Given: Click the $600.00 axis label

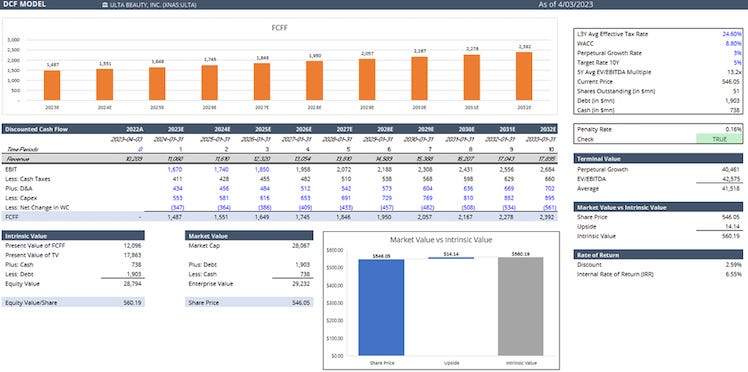Looking at the screenshot, I should 335,250.
